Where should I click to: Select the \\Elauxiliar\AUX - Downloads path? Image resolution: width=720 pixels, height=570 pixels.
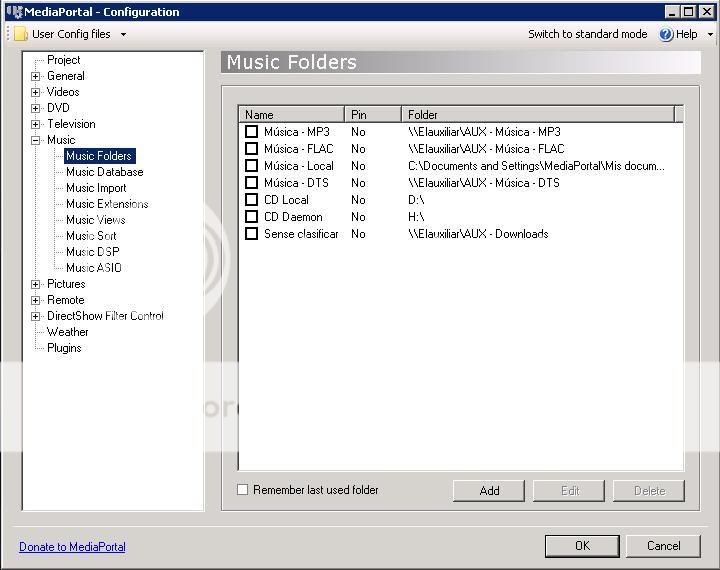tap(478, 234)
